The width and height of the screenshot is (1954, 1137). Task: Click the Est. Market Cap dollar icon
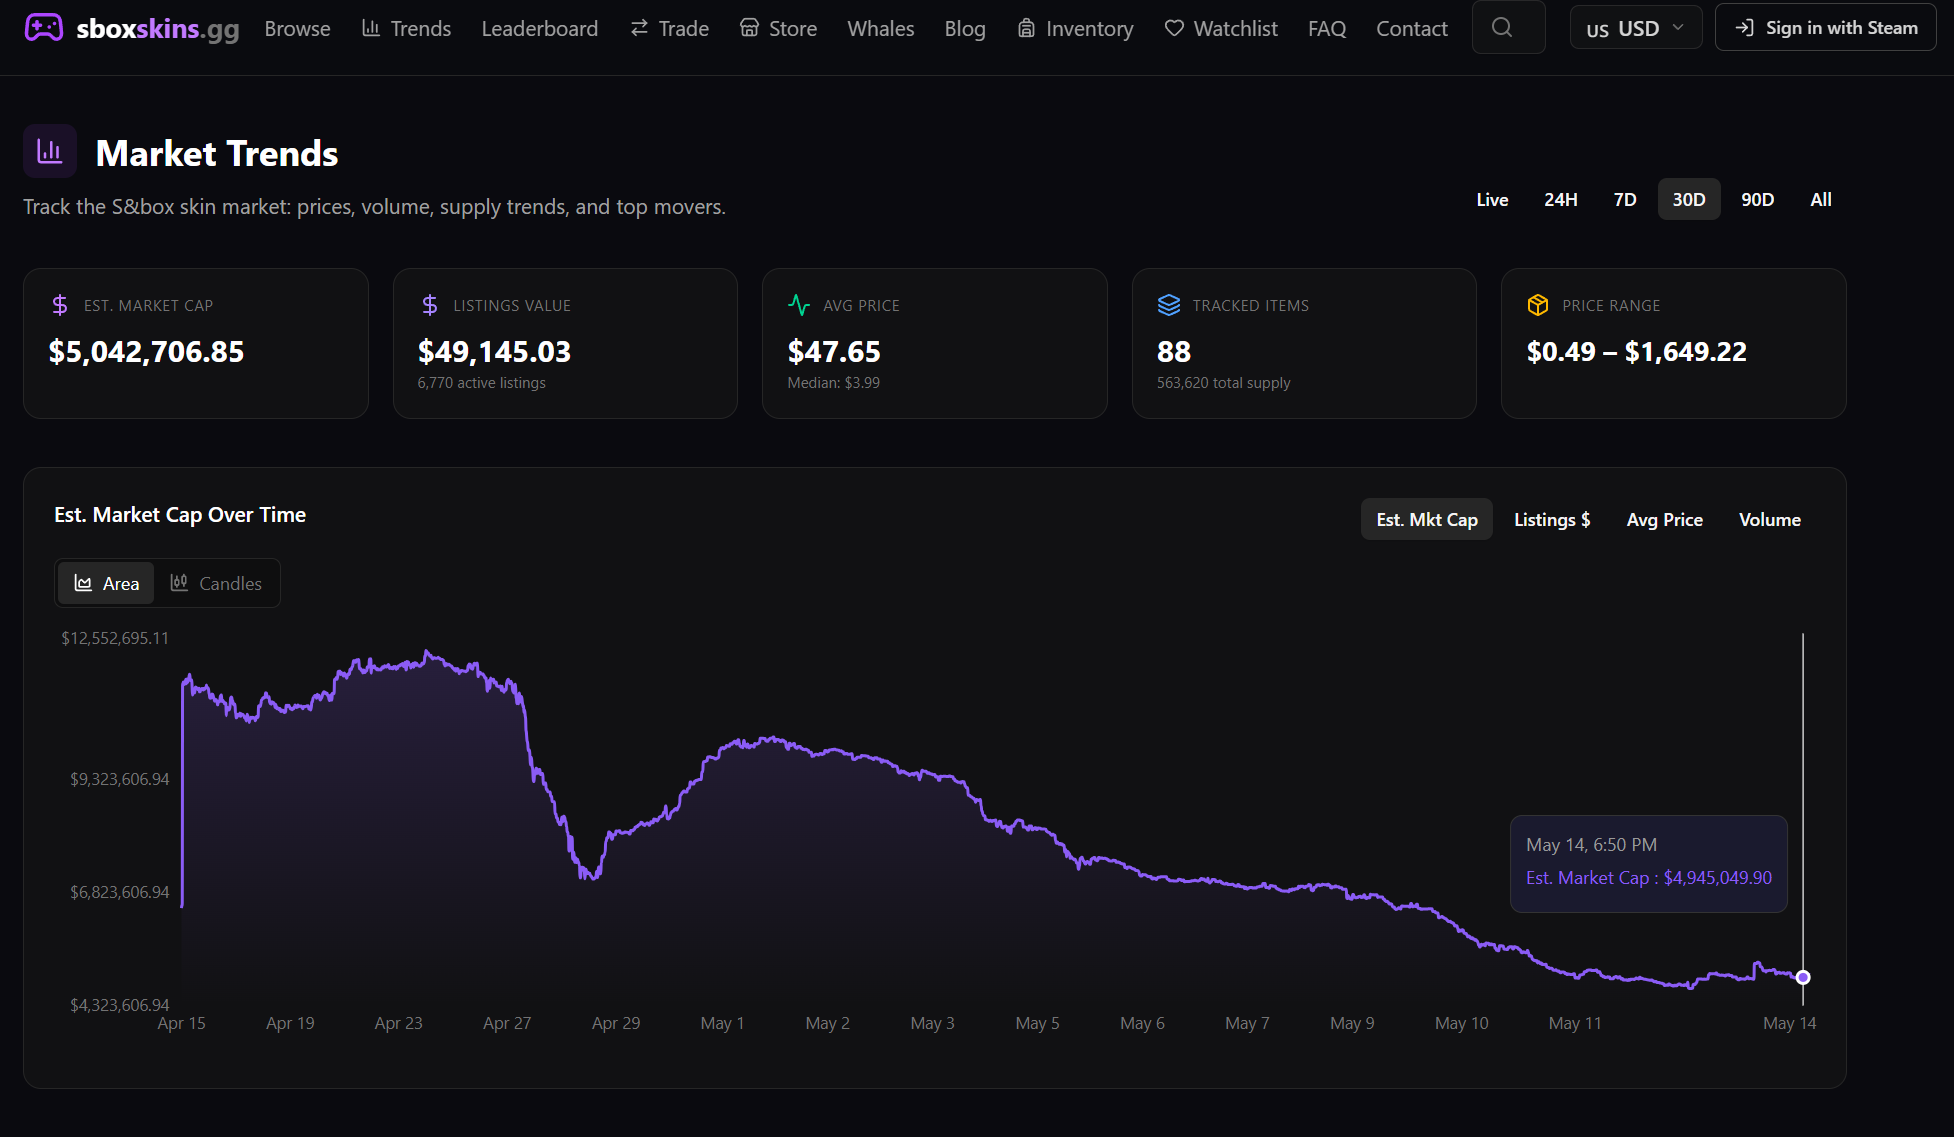point(60,305)
